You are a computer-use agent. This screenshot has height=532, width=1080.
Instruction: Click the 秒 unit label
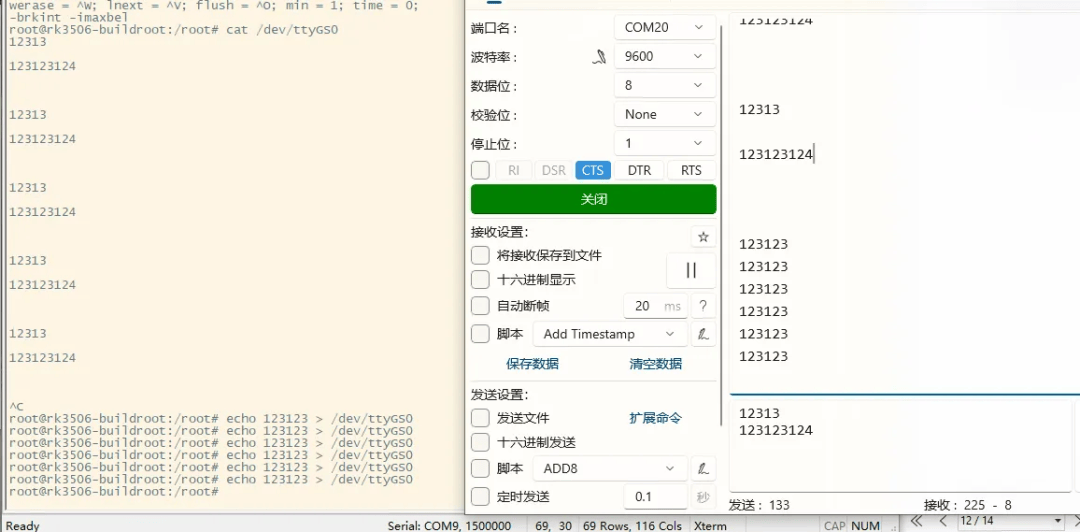pyautogui.click(x=703, y=496)
